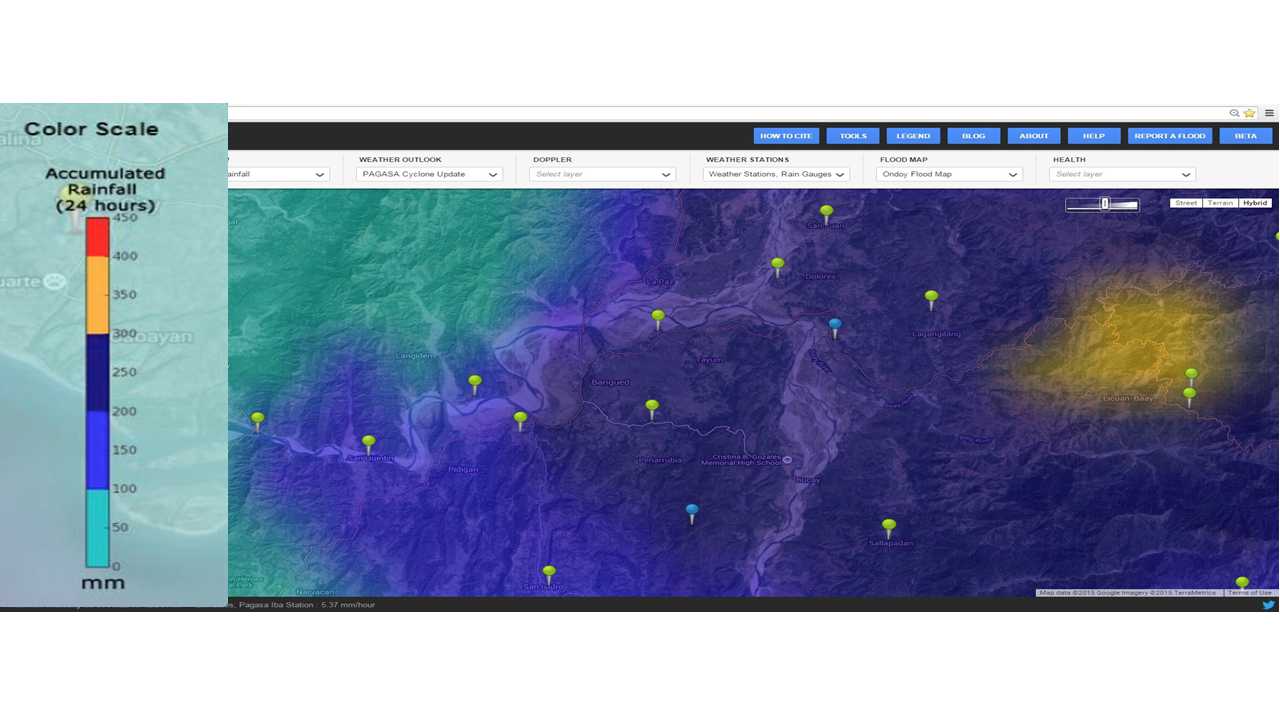Open the Health Select layer dropdown

(x=1122, y=174)
